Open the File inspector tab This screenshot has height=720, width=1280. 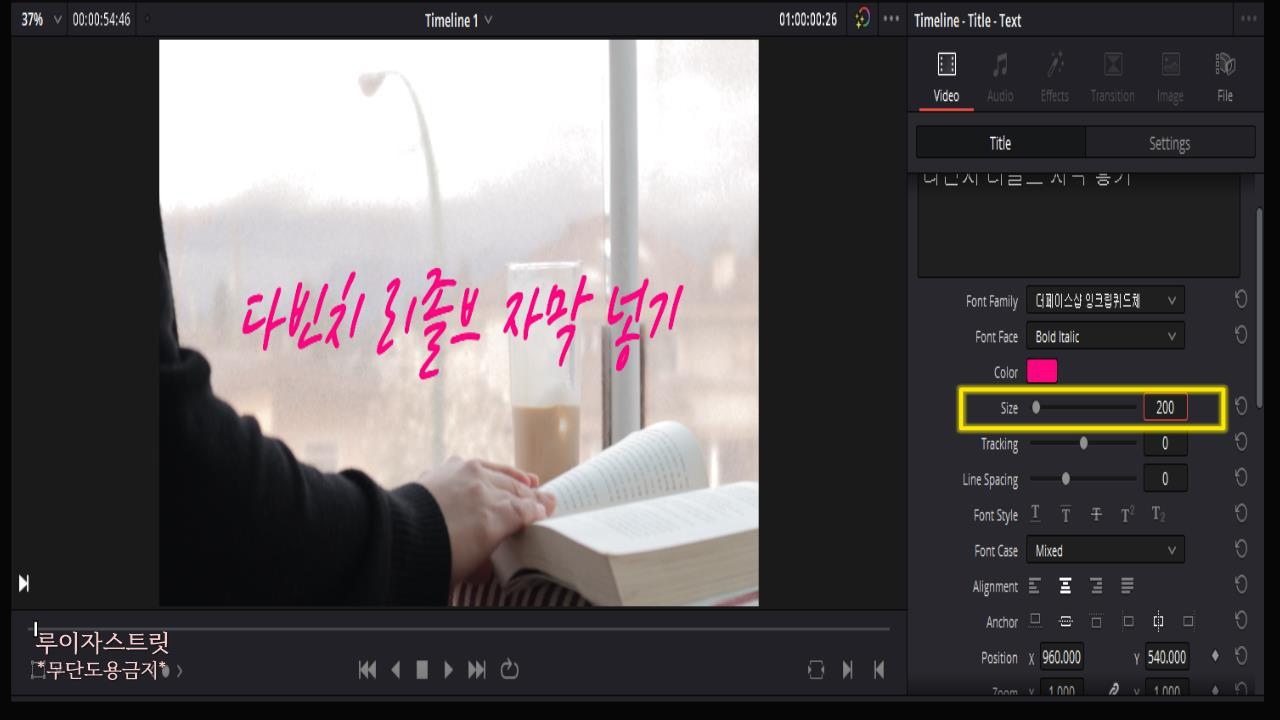(1225, 78)
